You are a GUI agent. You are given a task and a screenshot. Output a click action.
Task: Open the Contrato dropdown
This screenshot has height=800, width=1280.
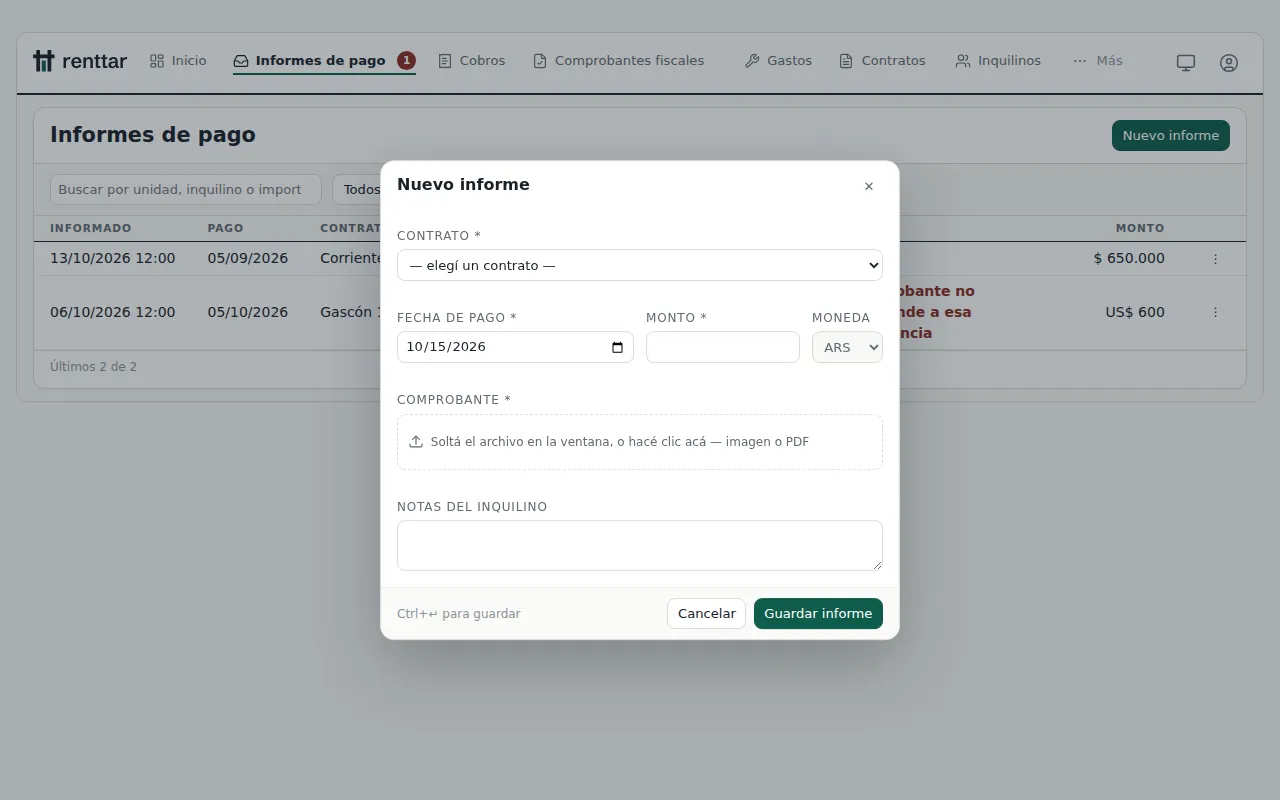coord(640,265)
